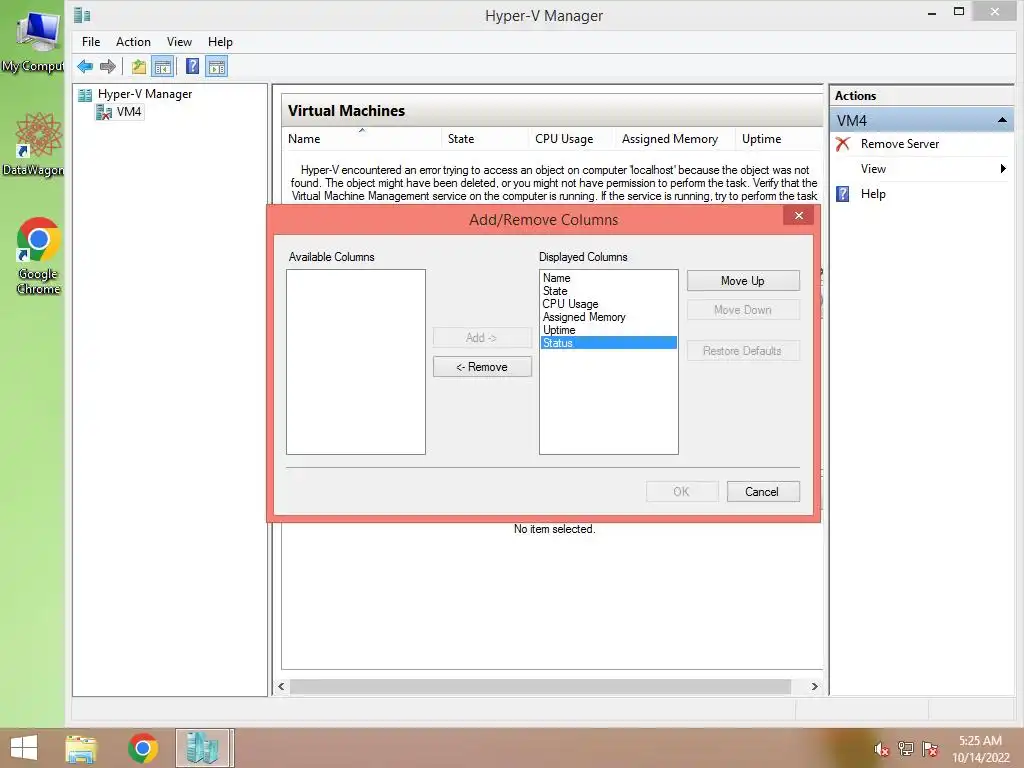This screenshot has height=768, width=1024.
Task: Open the Action Center flag icon
Action: [x=930, y=749]
